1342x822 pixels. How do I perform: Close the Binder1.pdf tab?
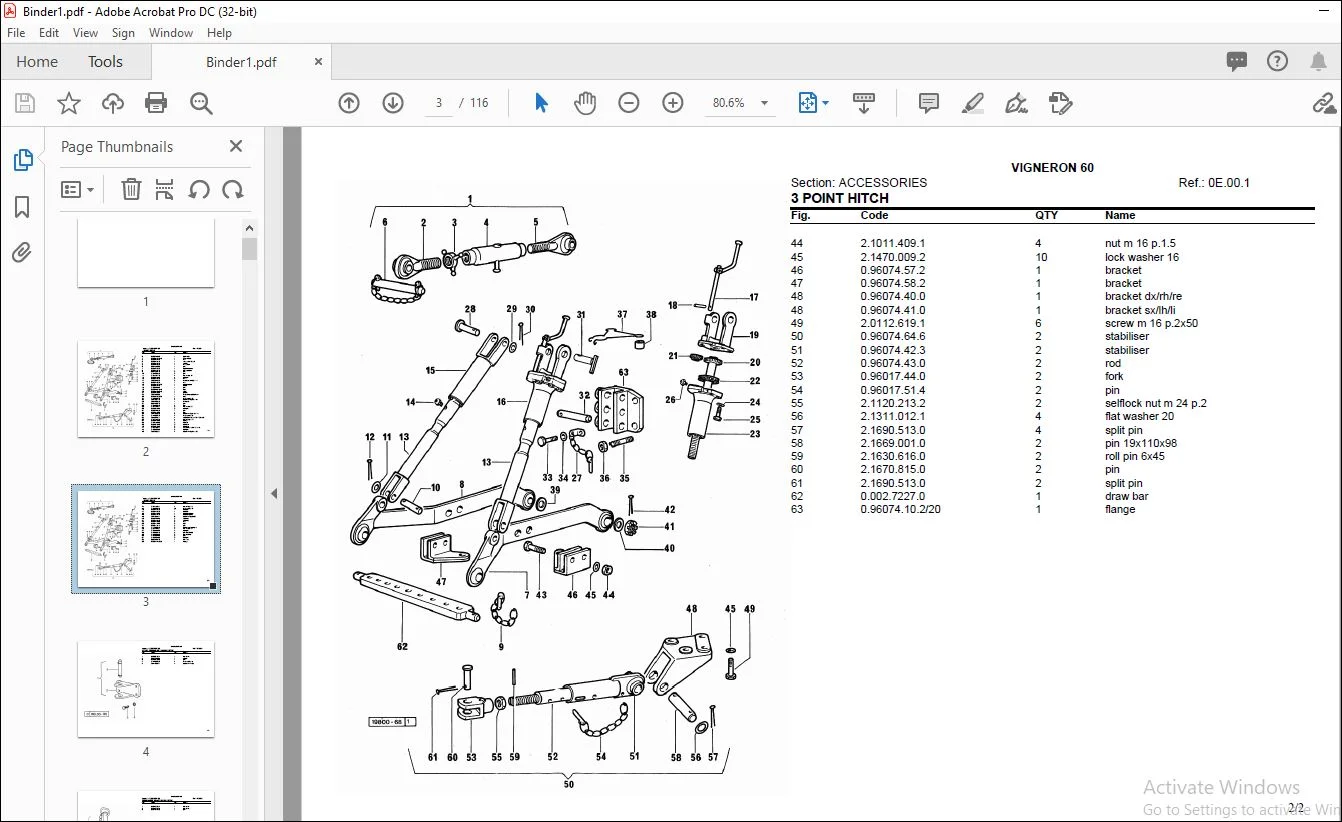pos(319,62)
